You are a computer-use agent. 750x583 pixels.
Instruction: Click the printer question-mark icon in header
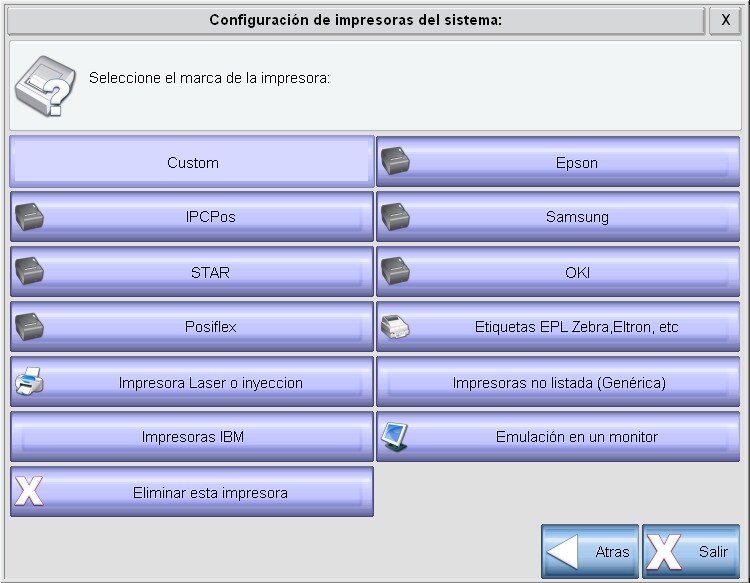click(45, 86)
